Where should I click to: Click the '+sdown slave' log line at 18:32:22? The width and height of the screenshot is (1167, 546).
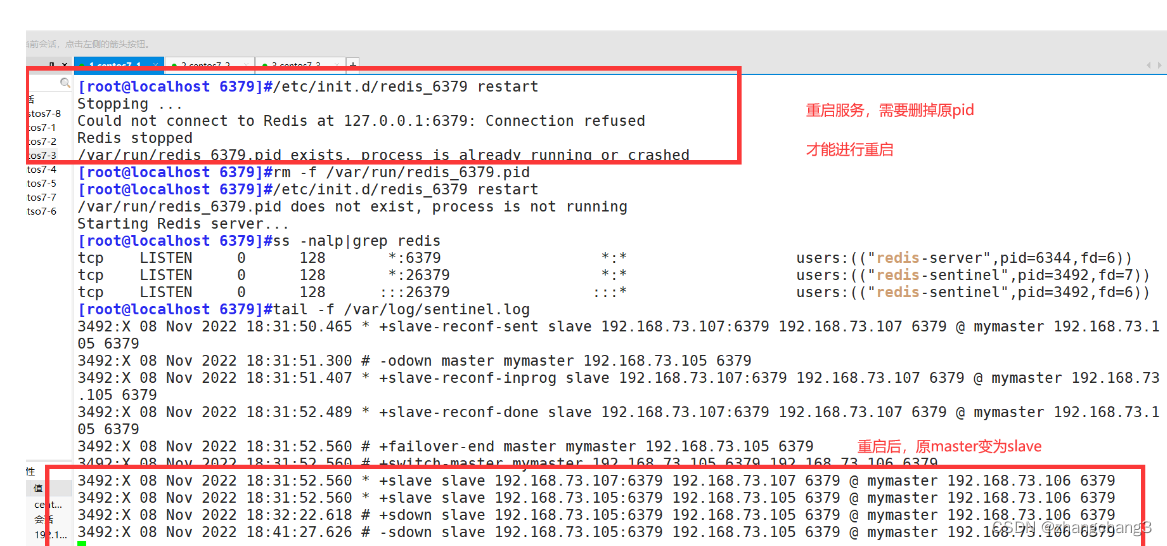pos(596,515)
